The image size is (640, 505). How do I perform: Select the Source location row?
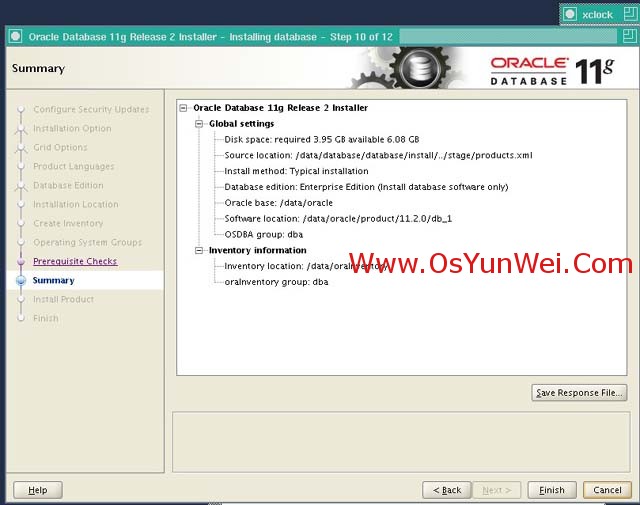tap(378, 156)
